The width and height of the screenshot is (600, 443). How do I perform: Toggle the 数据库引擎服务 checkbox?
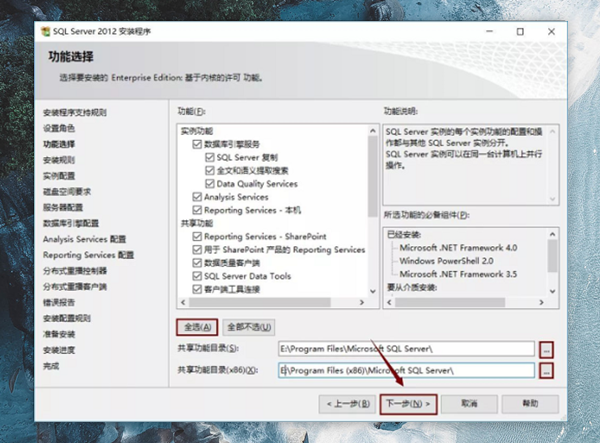(x=197, y=144)
